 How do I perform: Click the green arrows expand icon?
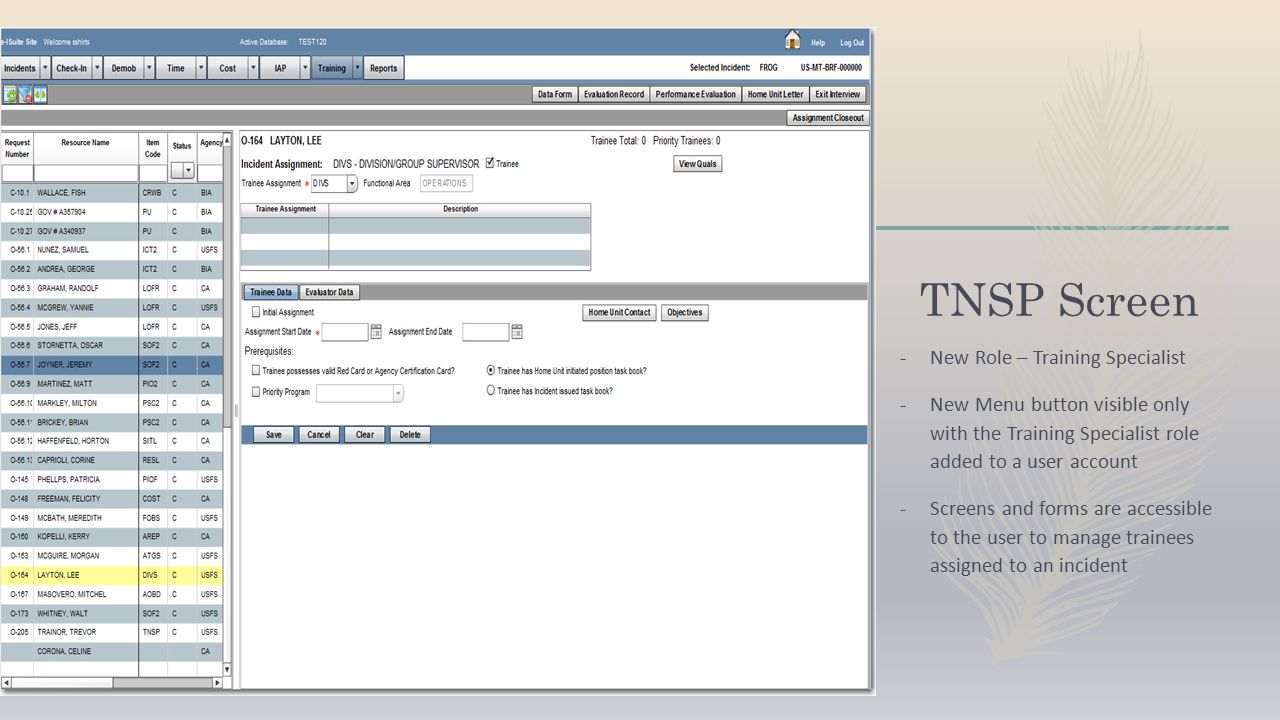coord(40,94)
